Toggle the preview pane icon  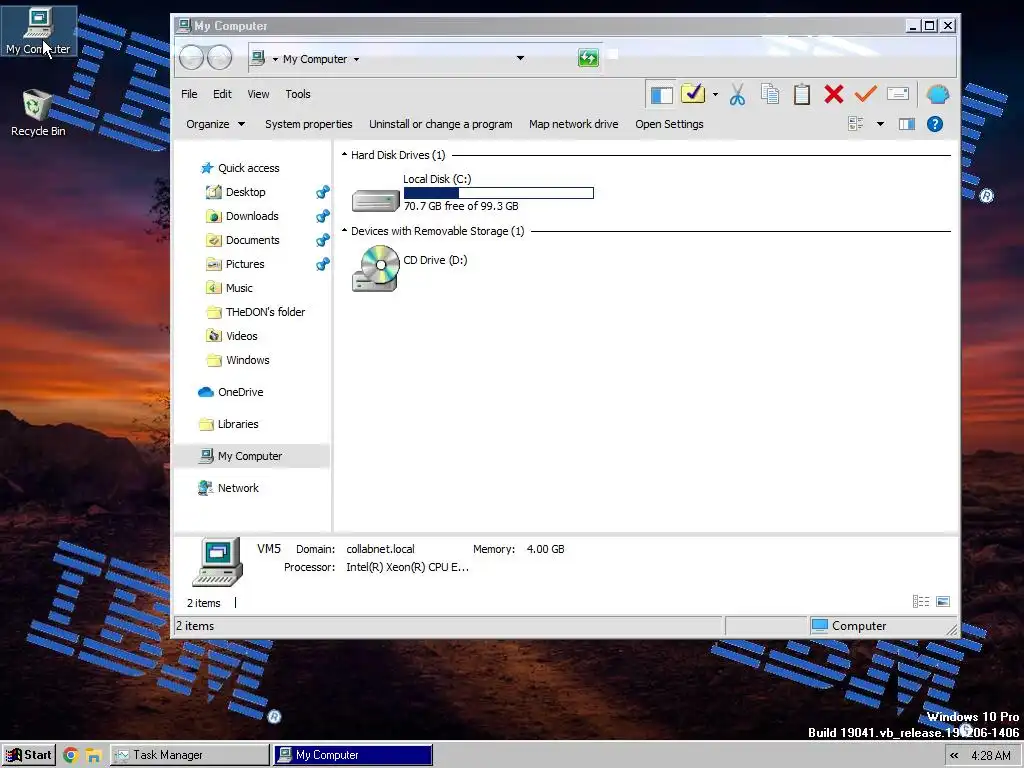click(906, 124)
